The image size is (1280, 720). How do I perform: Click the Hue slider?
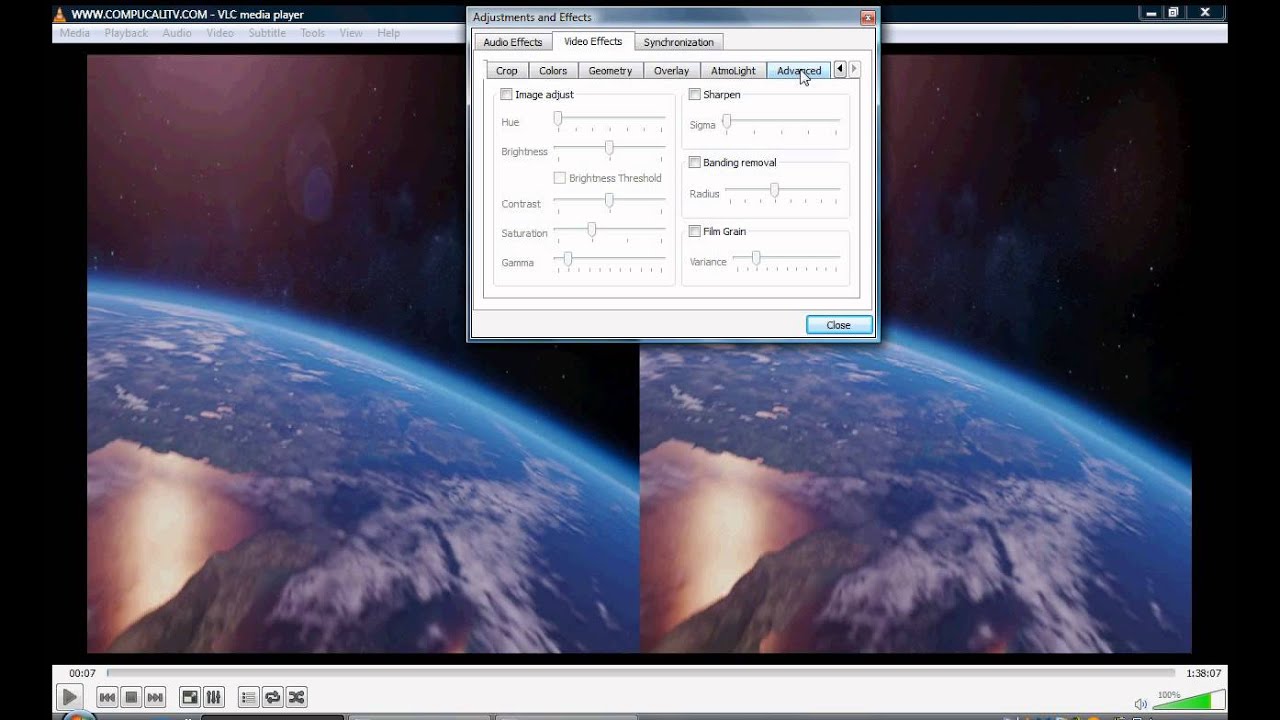(609, 119)
